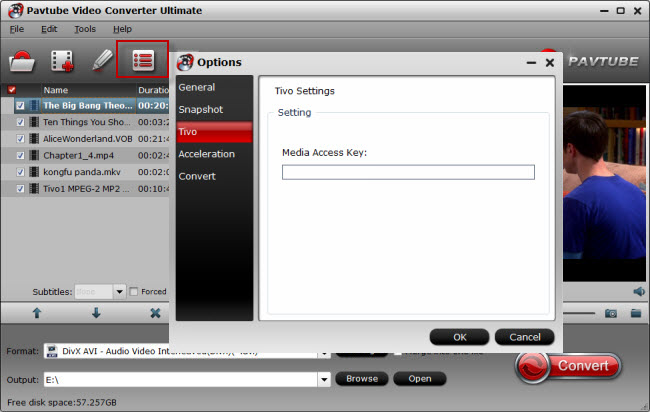Open the Help menu

(x=122, y=29)
